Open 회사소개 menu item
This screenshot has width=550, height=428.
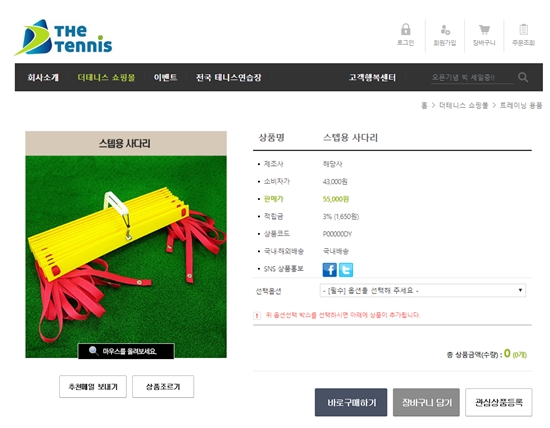43,78
